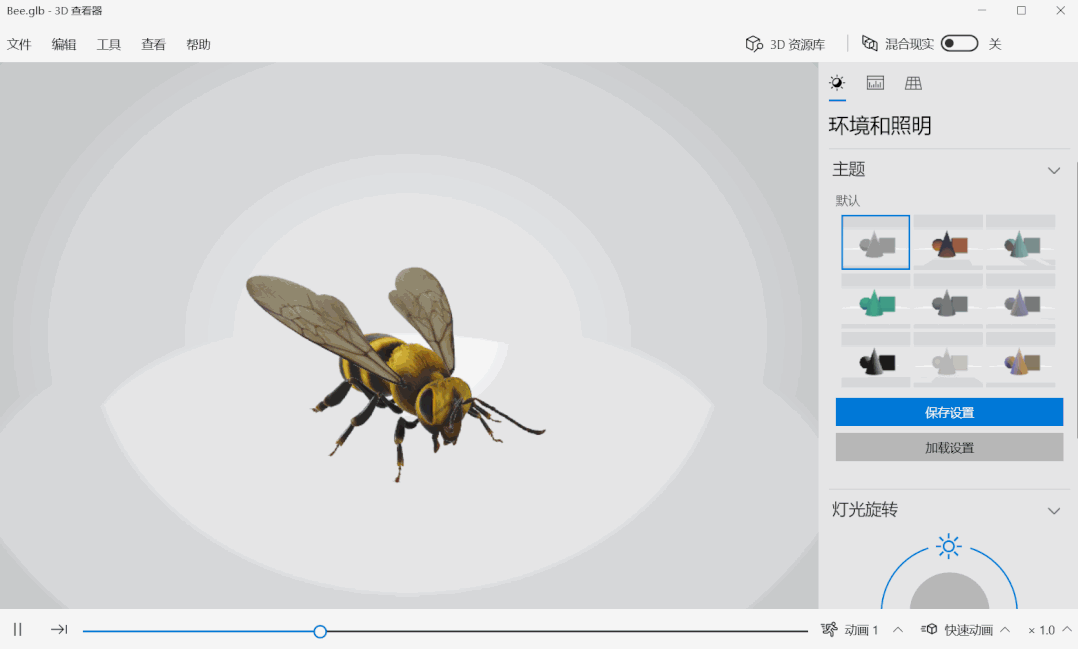Screen dimensions: 1078x649
Task: Switch to the grid and views tab
Action: click(x=913, y=83)
